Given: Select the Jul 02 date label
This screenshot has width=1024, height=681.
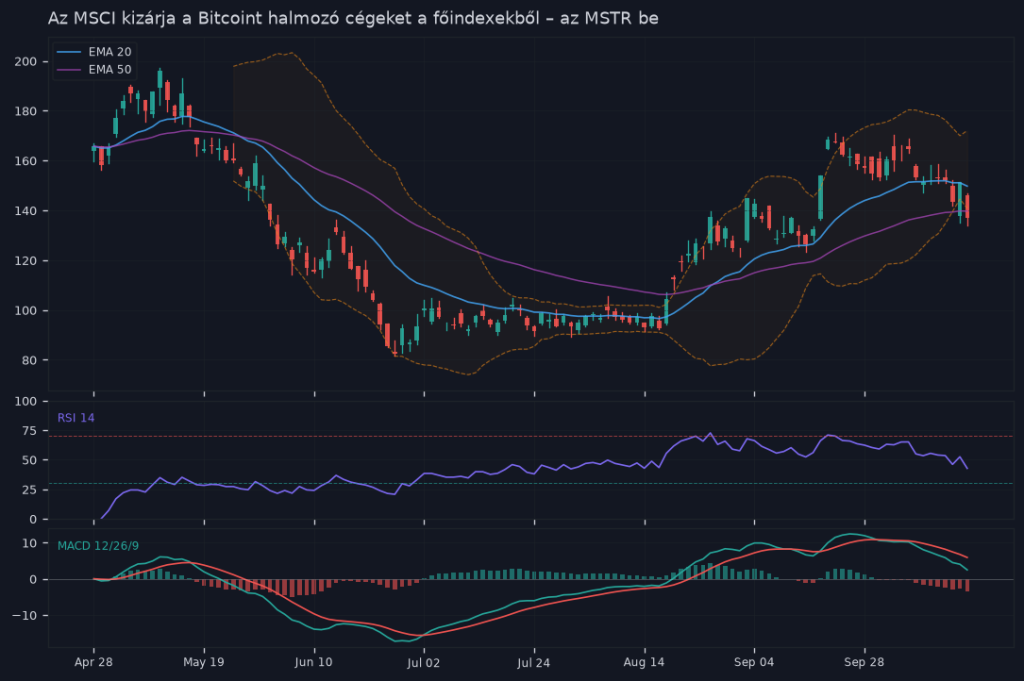Looking at the screenshot, I should [x=423, y=662].
